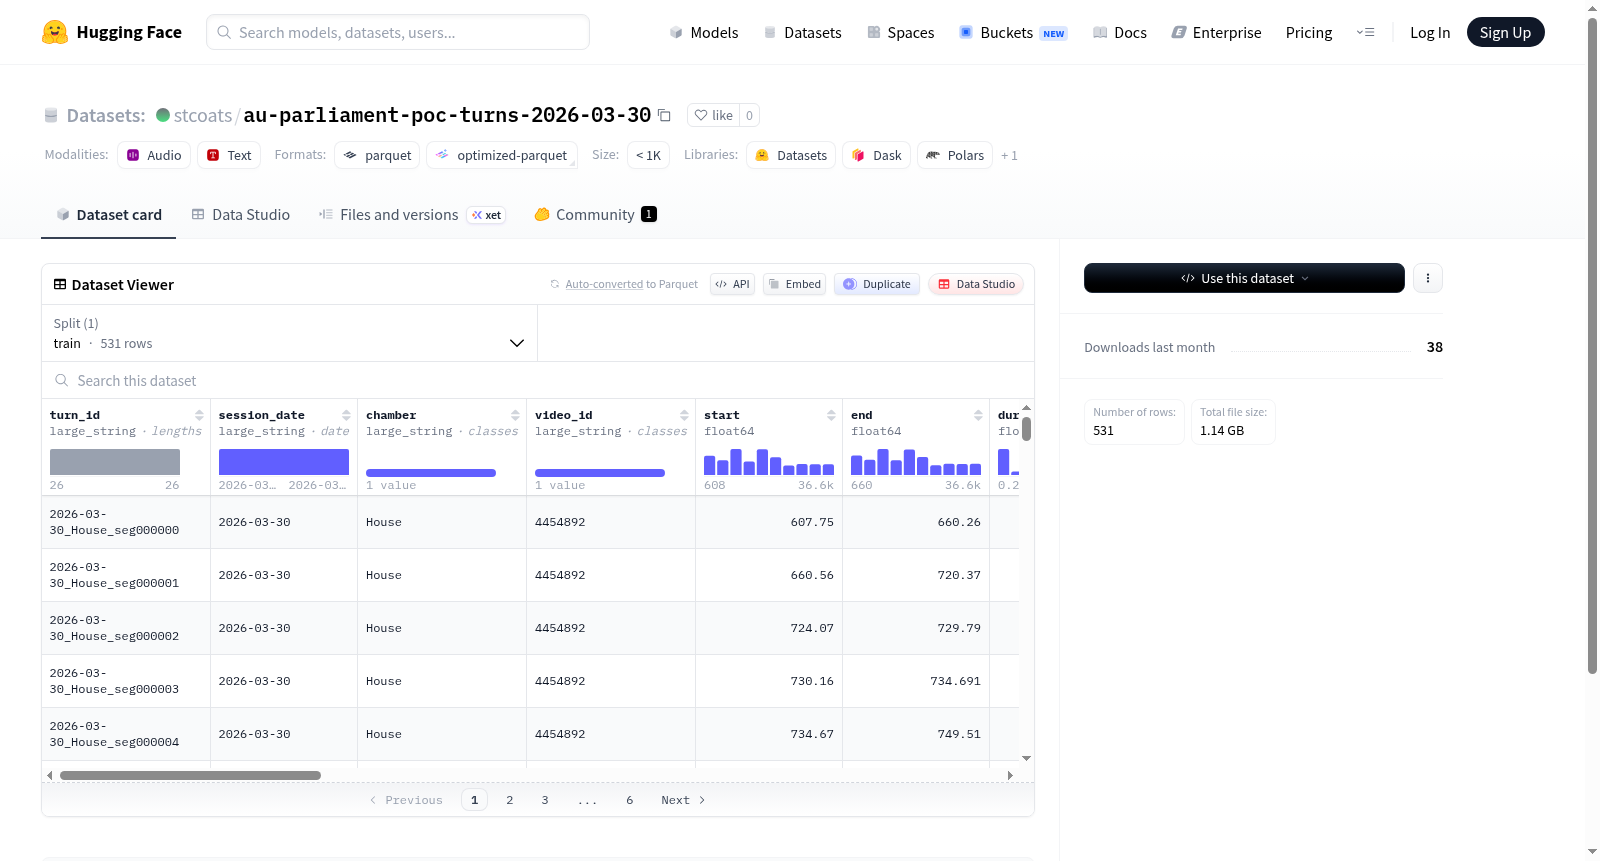Screen dimensions: 1600x861
Task: Filter by the Audio modality tag
Action: tap(154, 155)
